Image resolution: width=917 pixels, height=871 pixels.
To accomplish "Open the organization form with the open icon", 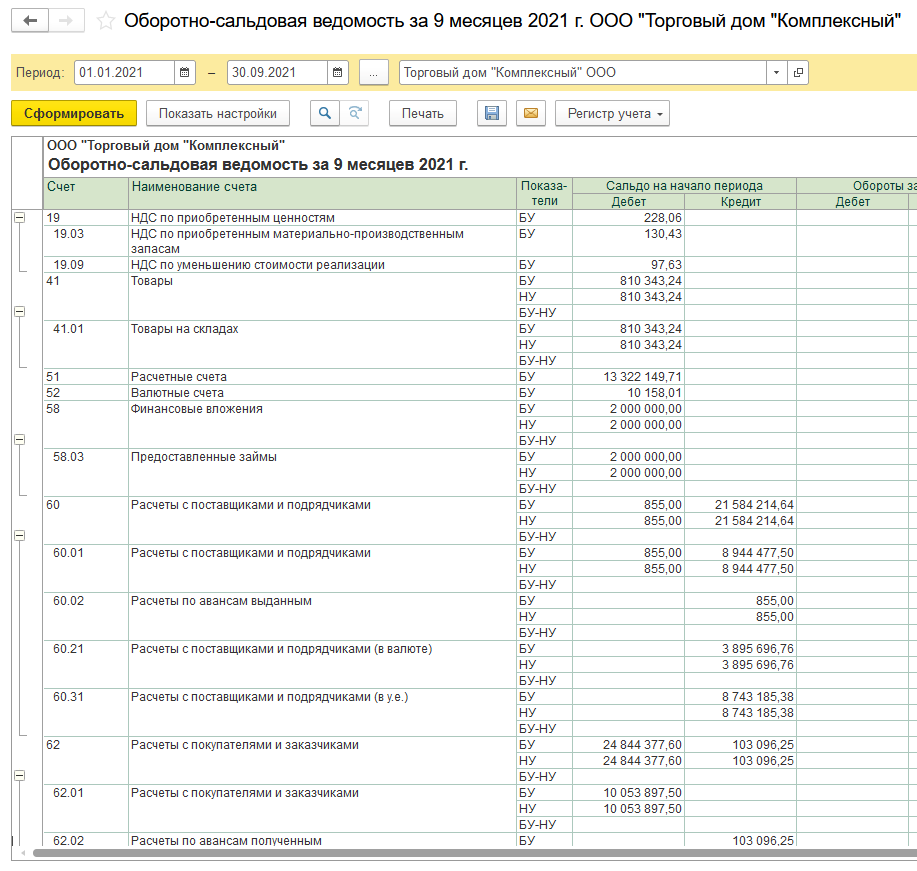I will [x=797, y=73].
